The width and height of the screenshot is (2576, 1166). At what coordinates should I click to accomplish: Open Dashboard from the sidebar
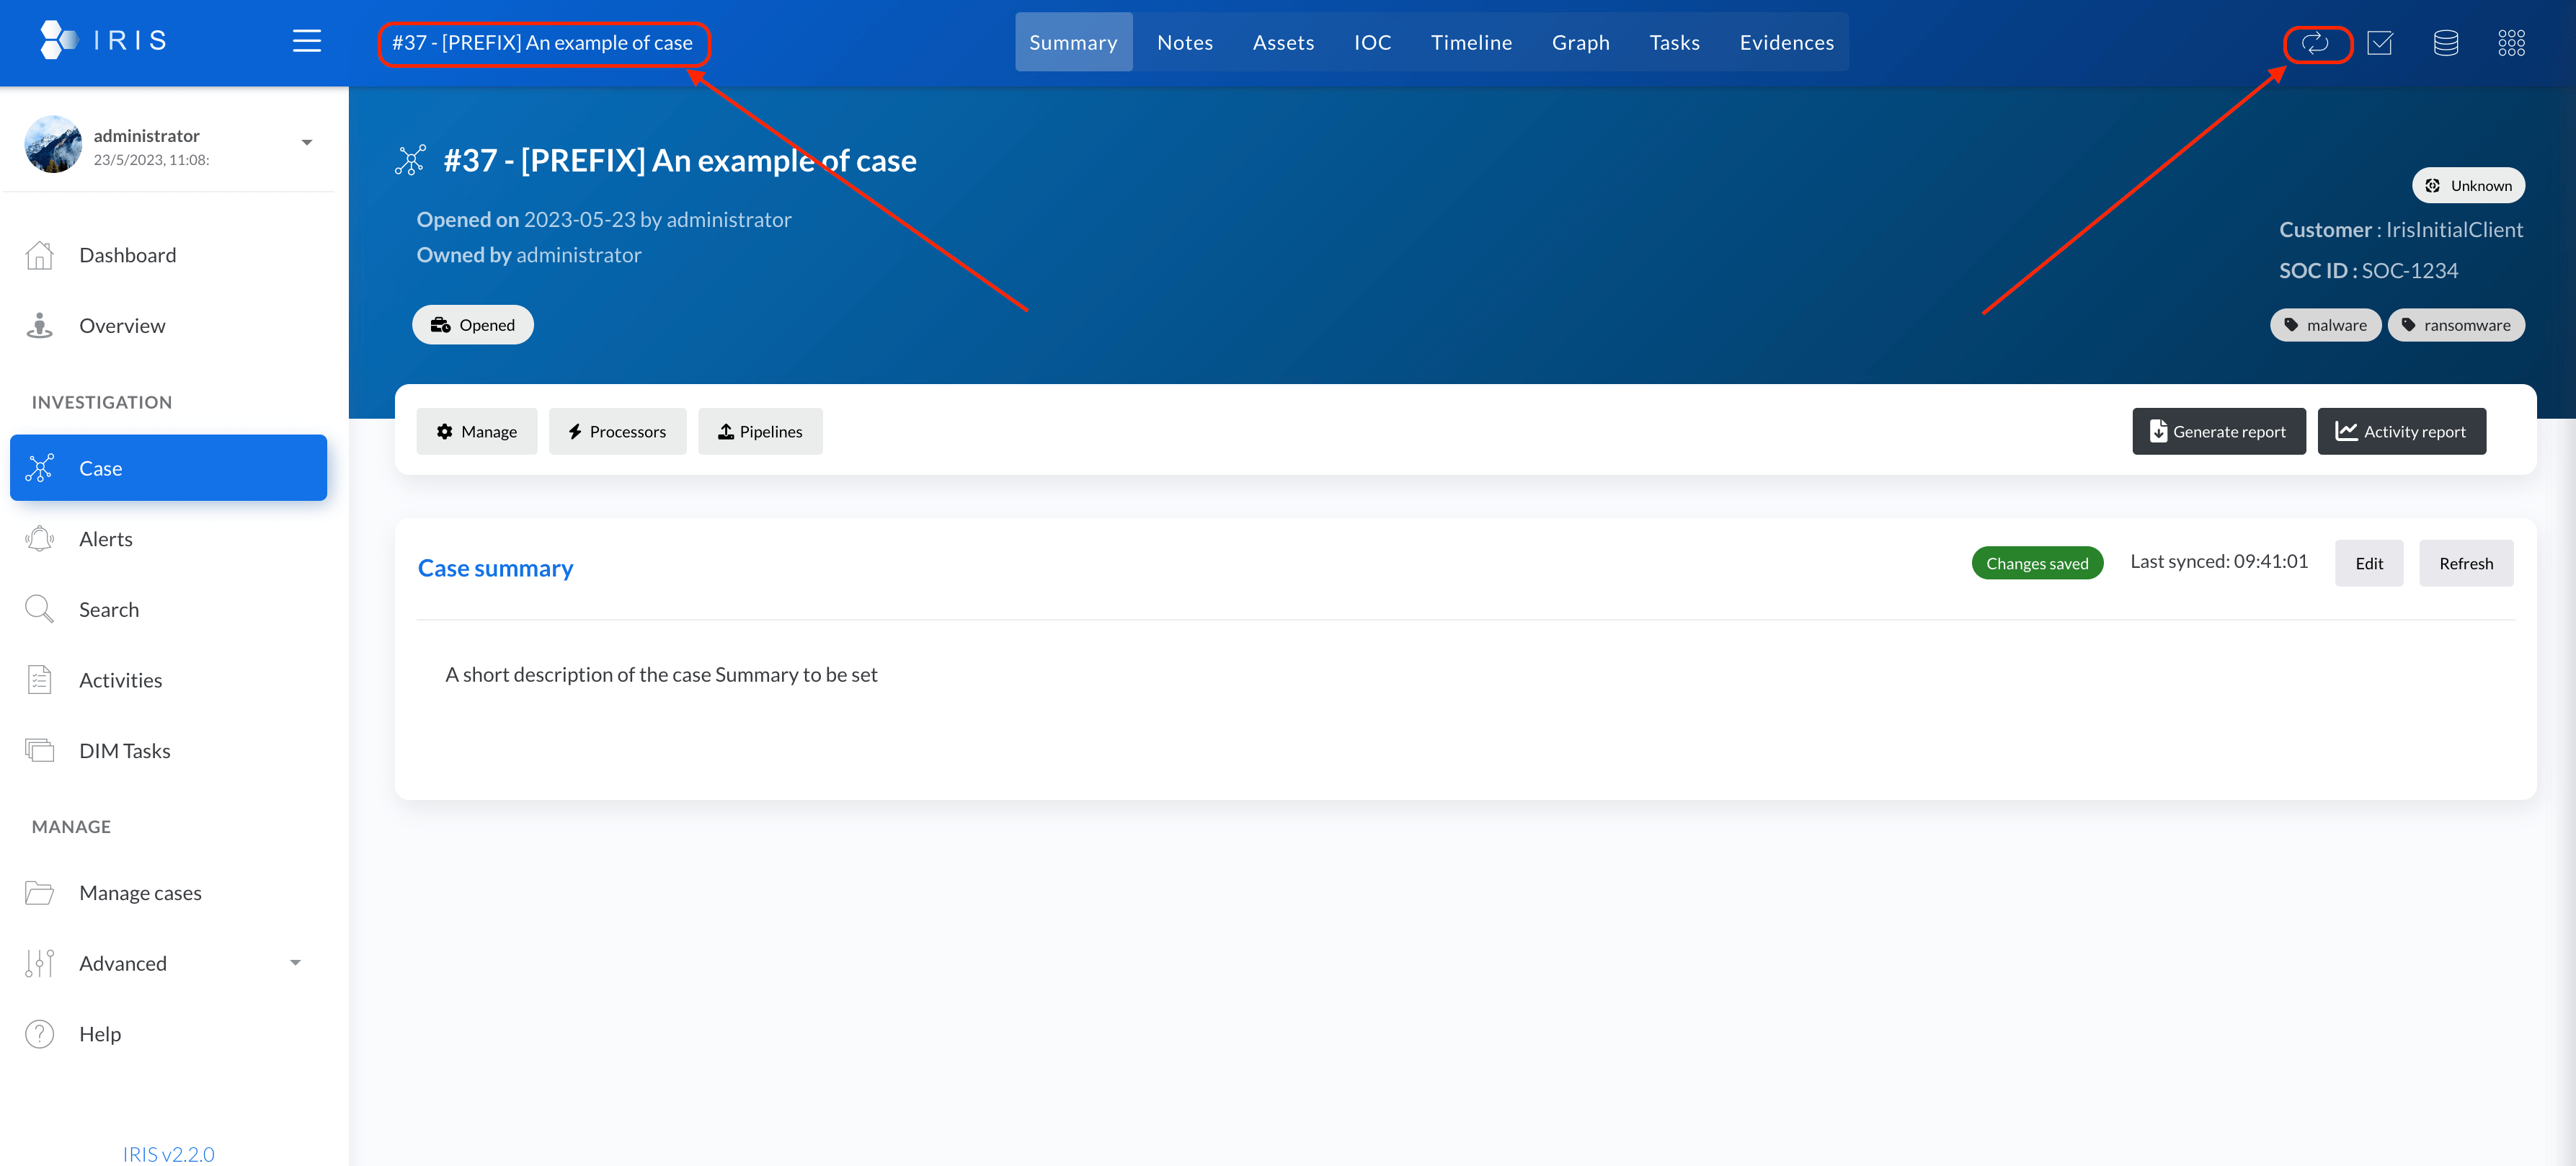127,255
